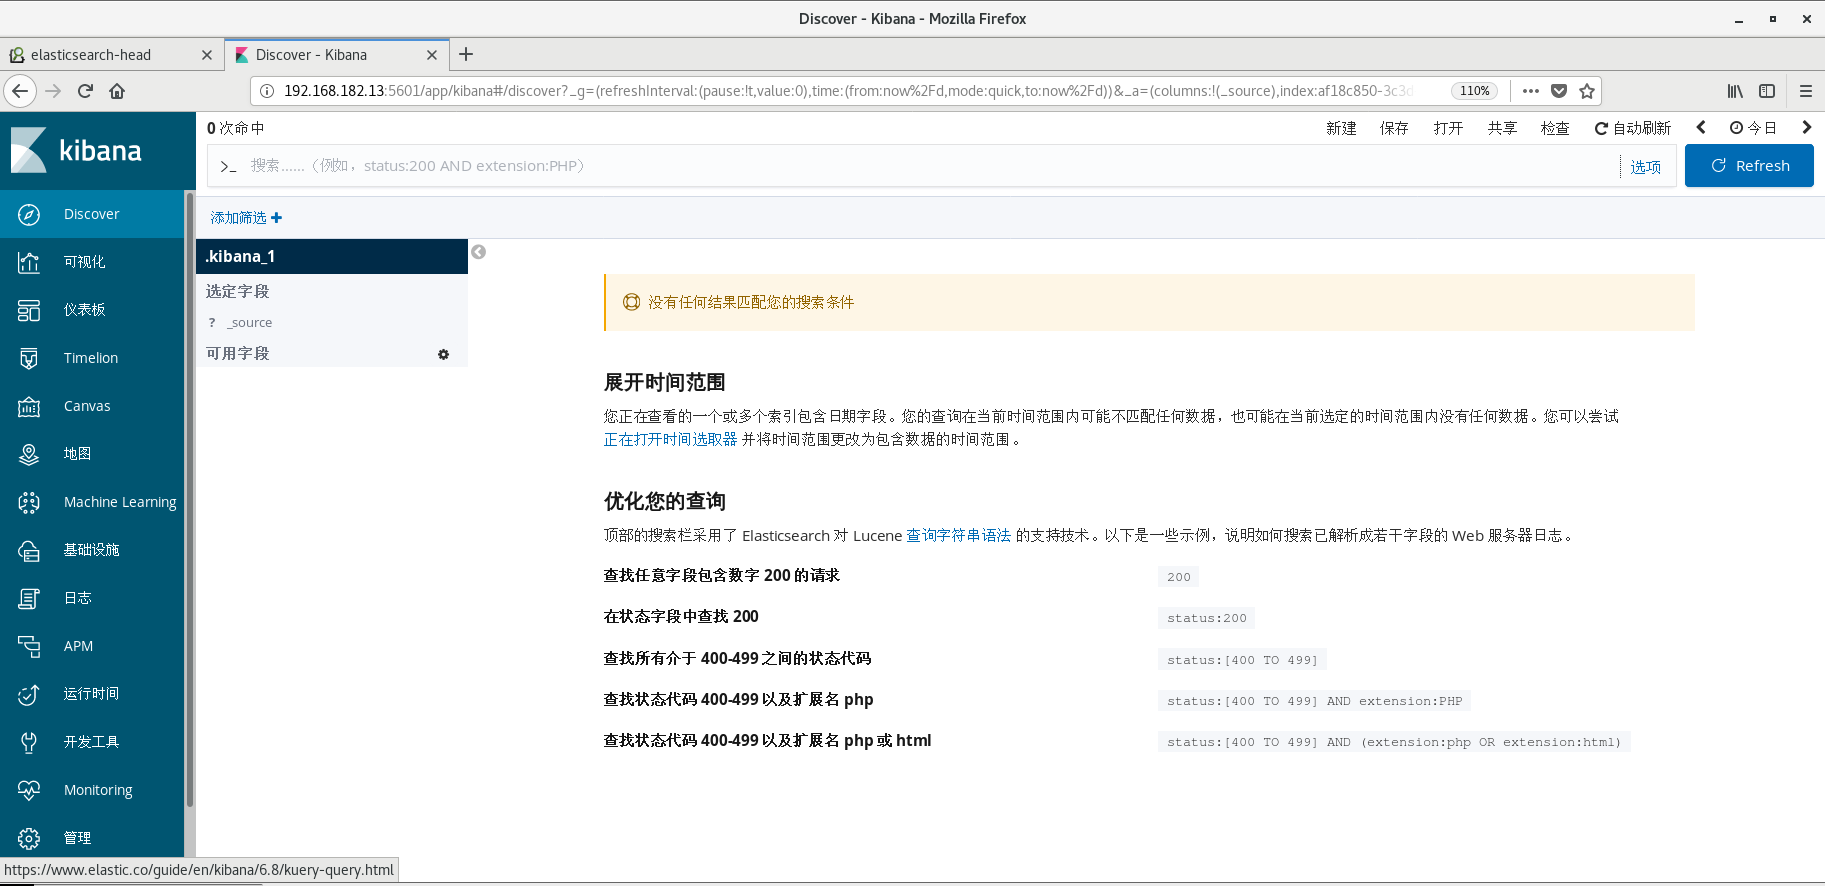This screenshot has height=886, width=1825.
Task: Toggle 自动刷新 auto-refresh option
Action: coord(1633,128)
